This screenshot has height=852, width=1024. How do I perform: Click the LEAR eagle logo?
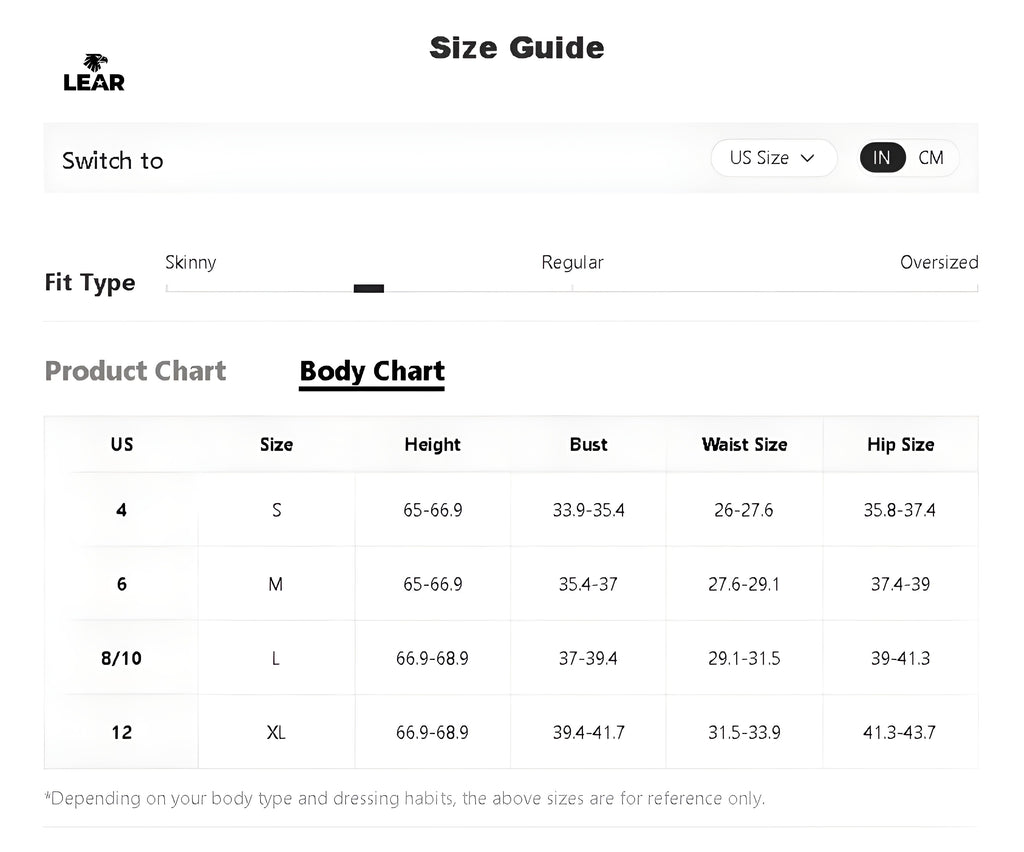pos(94,72)
